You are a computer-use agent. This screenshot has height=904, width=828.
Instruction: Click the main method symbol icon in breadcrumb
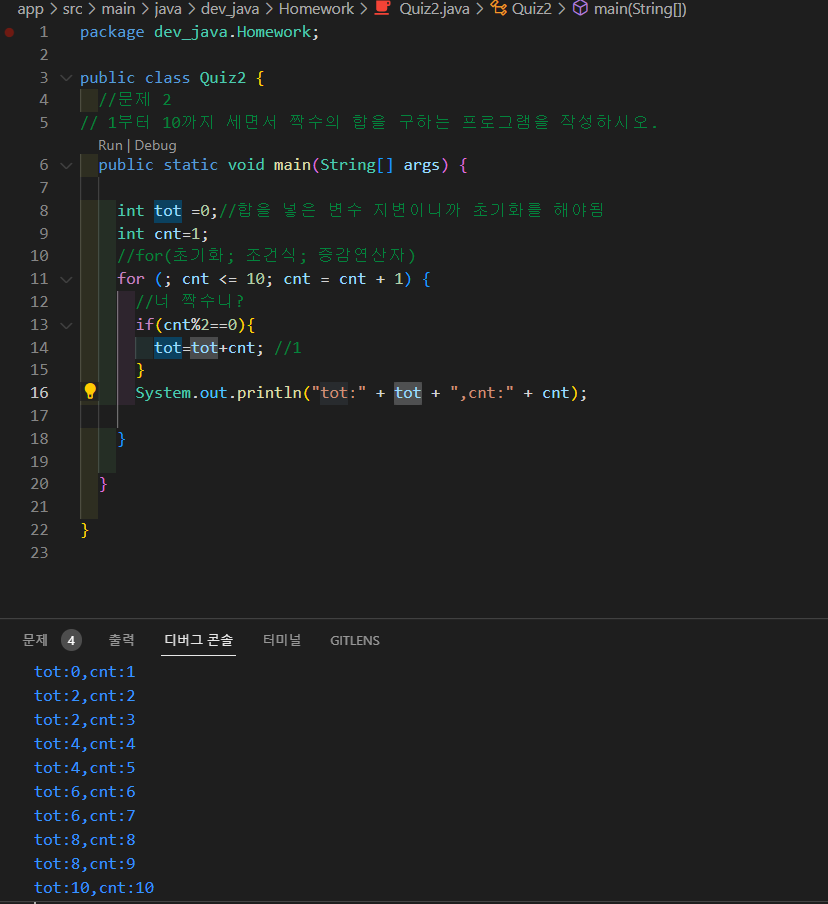click(580, 8)
